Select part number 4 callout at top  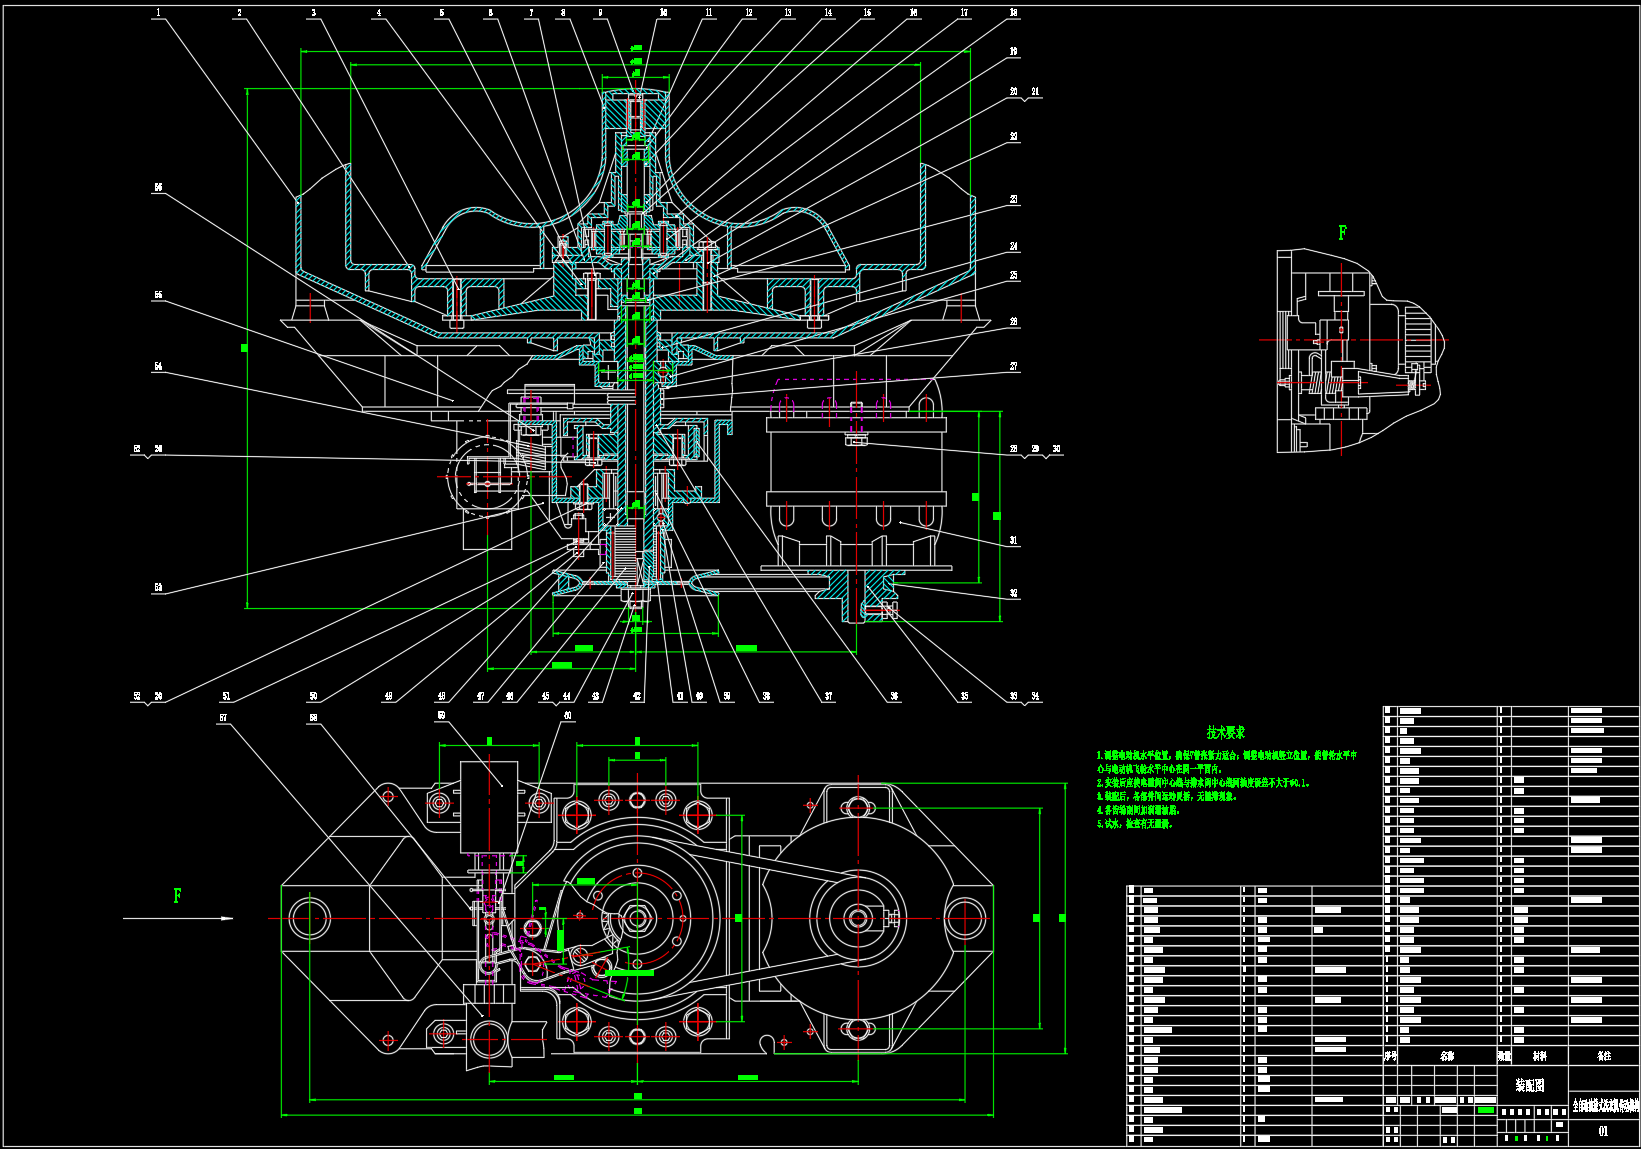(379, 13)
